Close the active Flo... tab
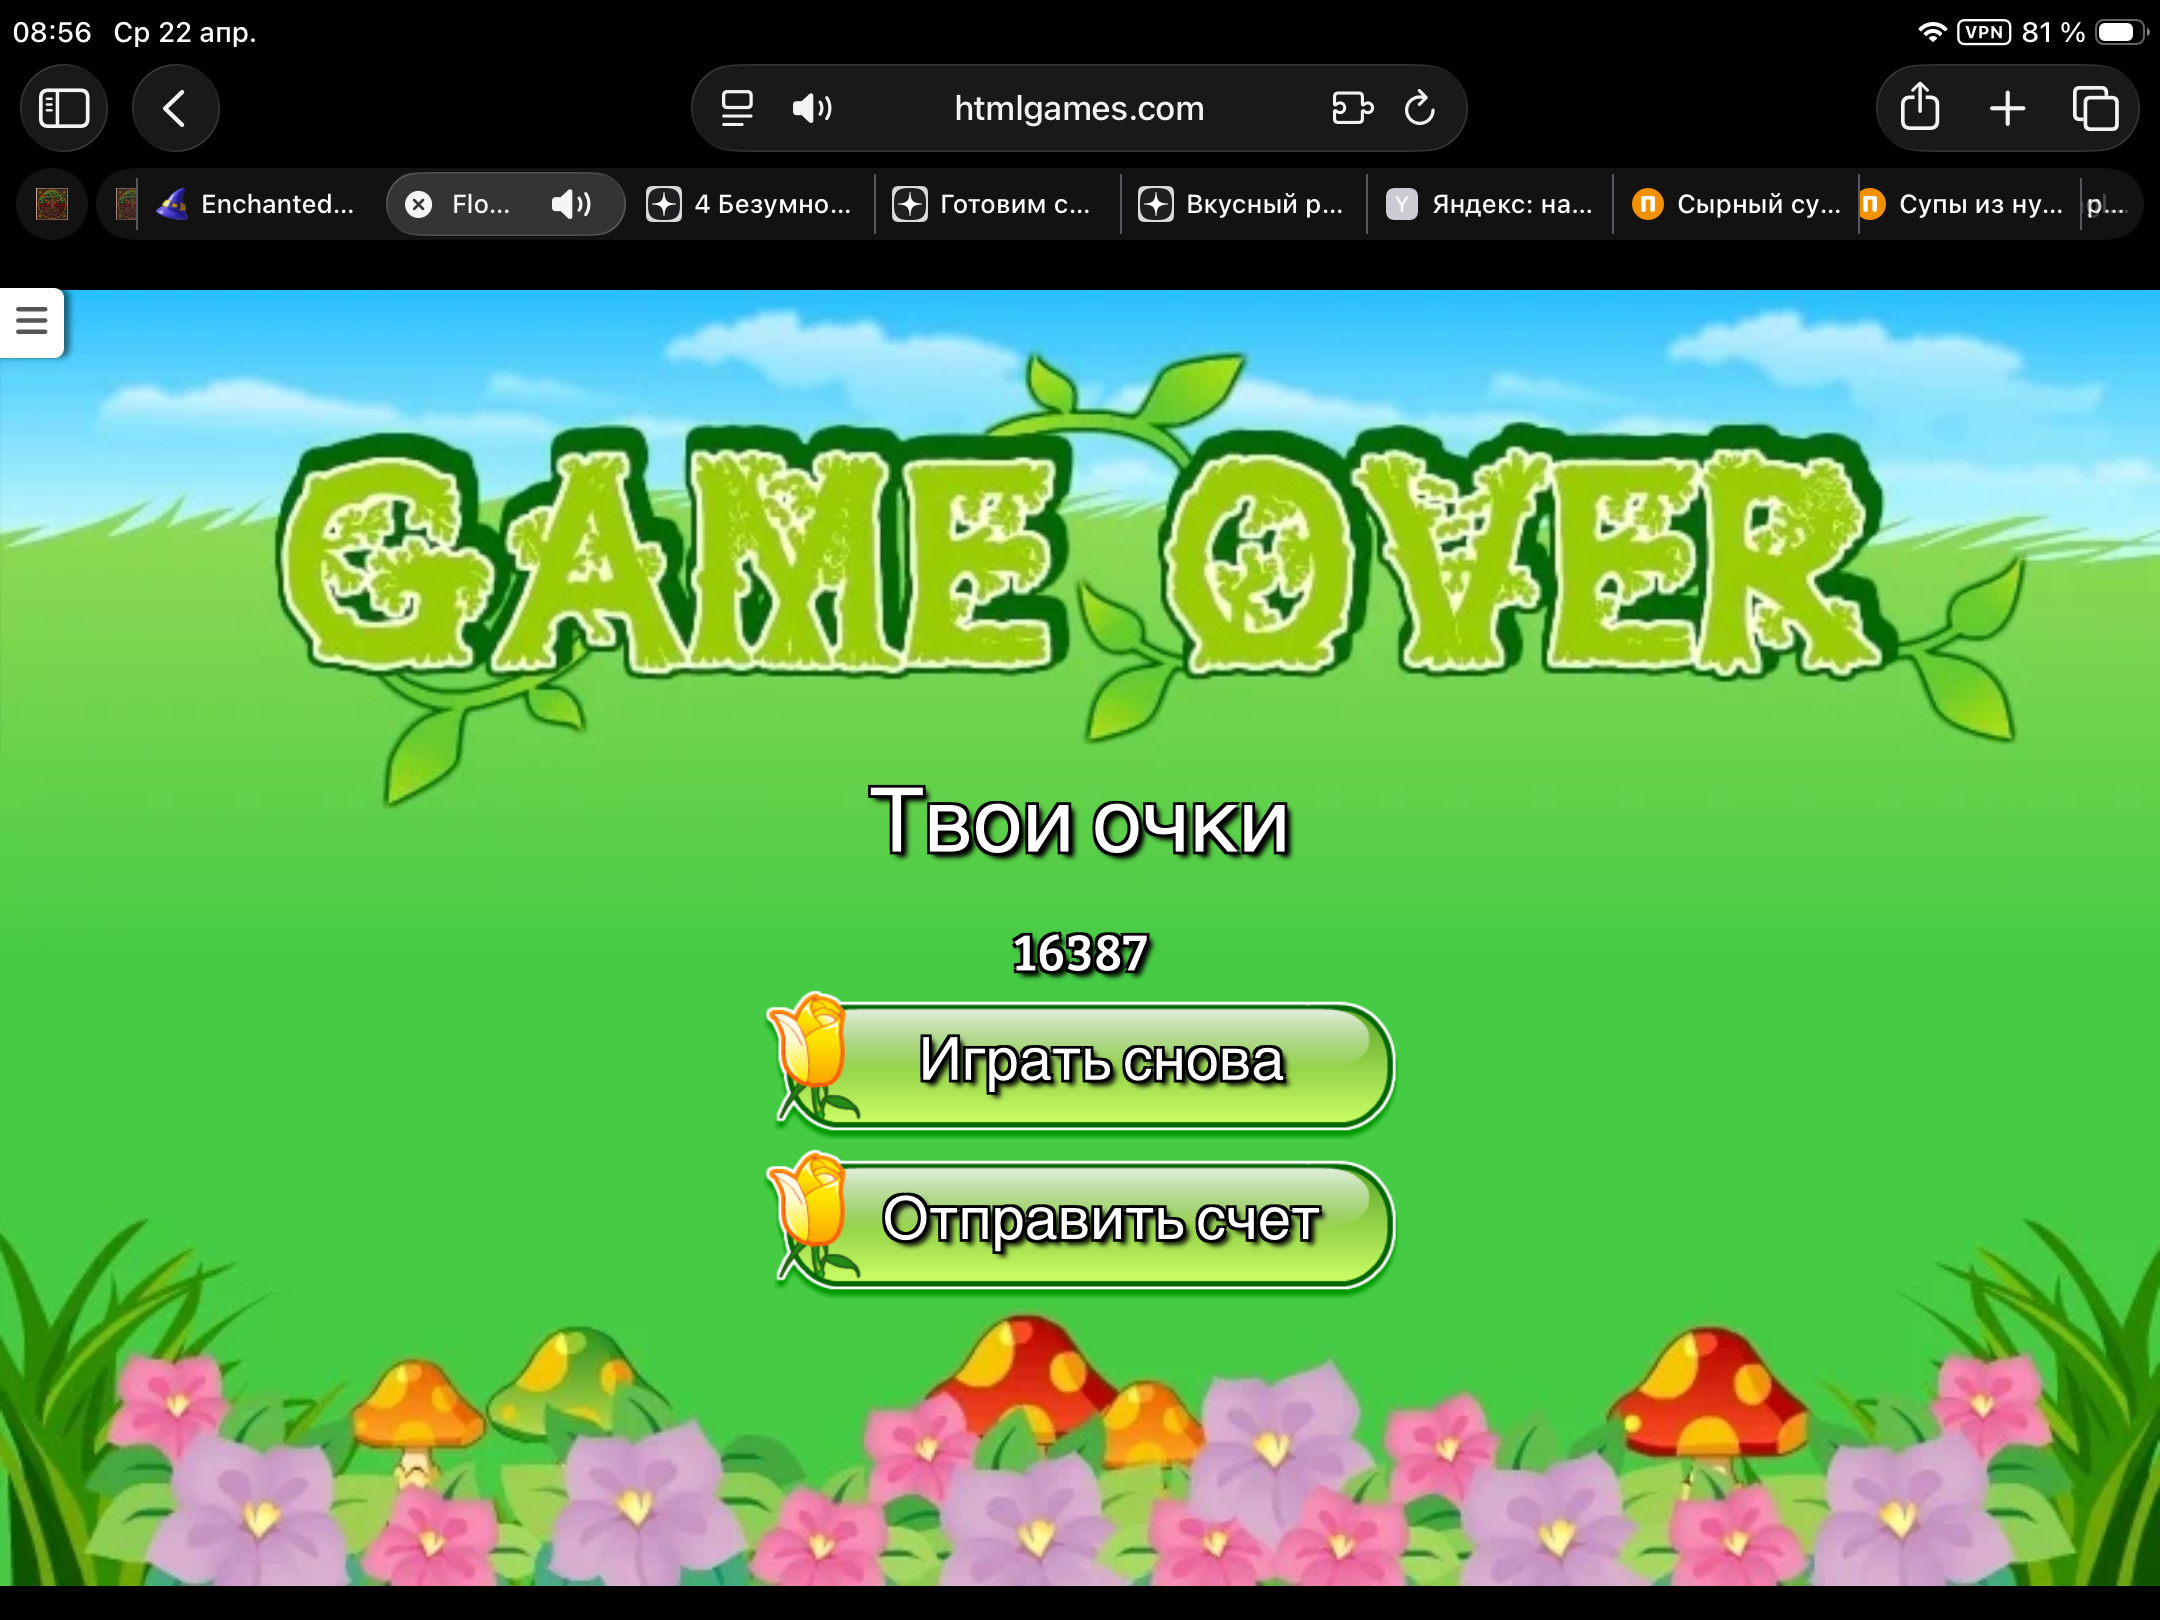Image resolution: width=2160 pixels, height=1620 pixels. click(x=418, y=205)
